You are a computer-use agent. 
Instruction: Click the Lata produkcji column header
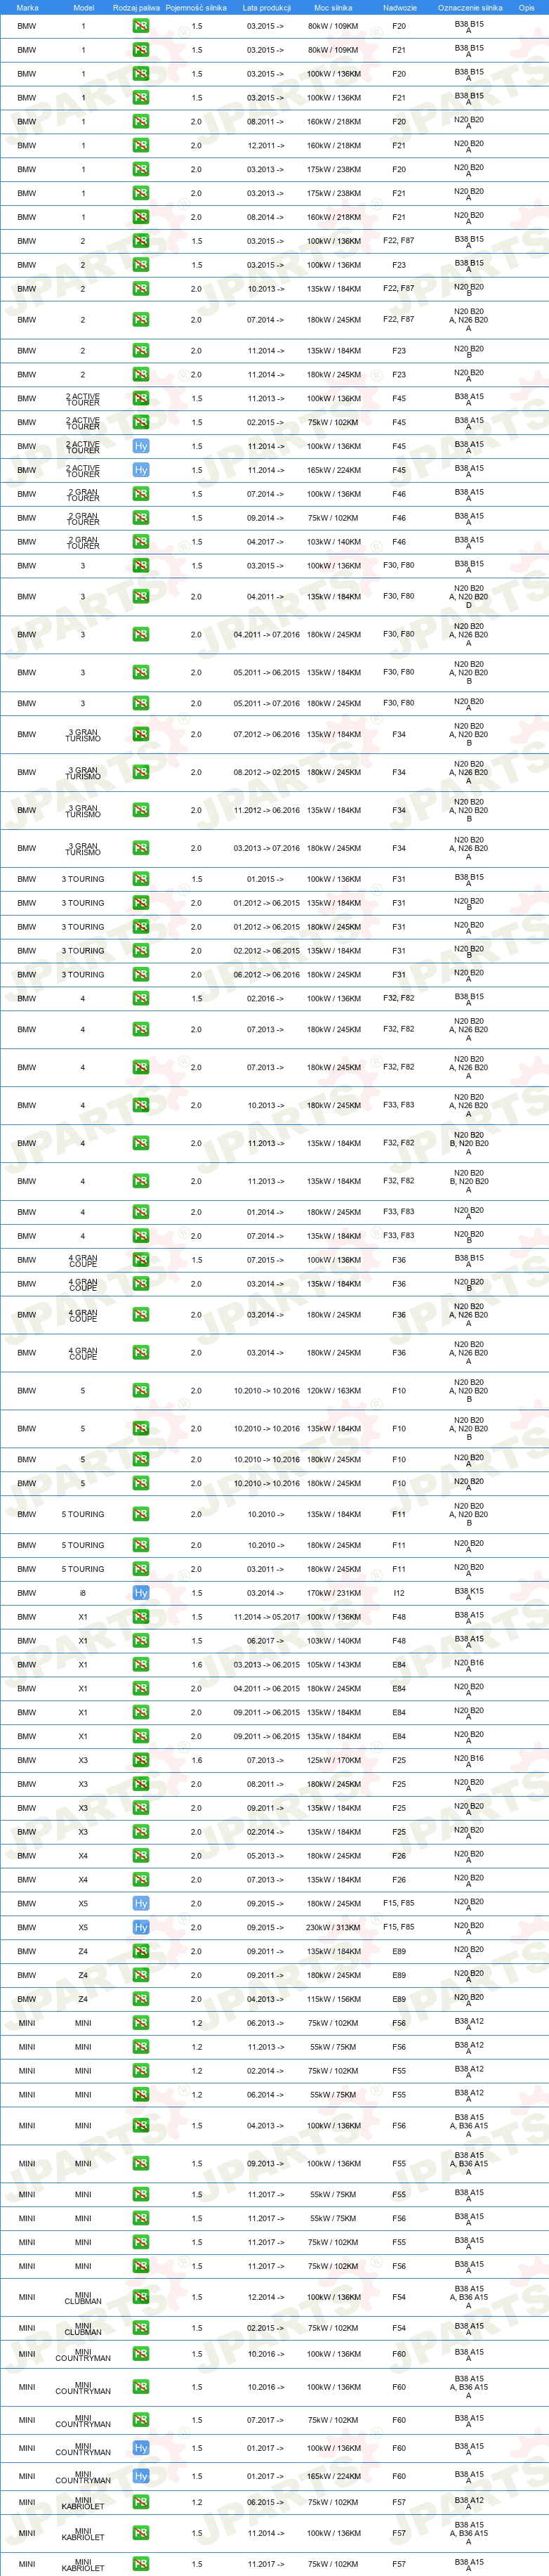[x=266, y=7]
